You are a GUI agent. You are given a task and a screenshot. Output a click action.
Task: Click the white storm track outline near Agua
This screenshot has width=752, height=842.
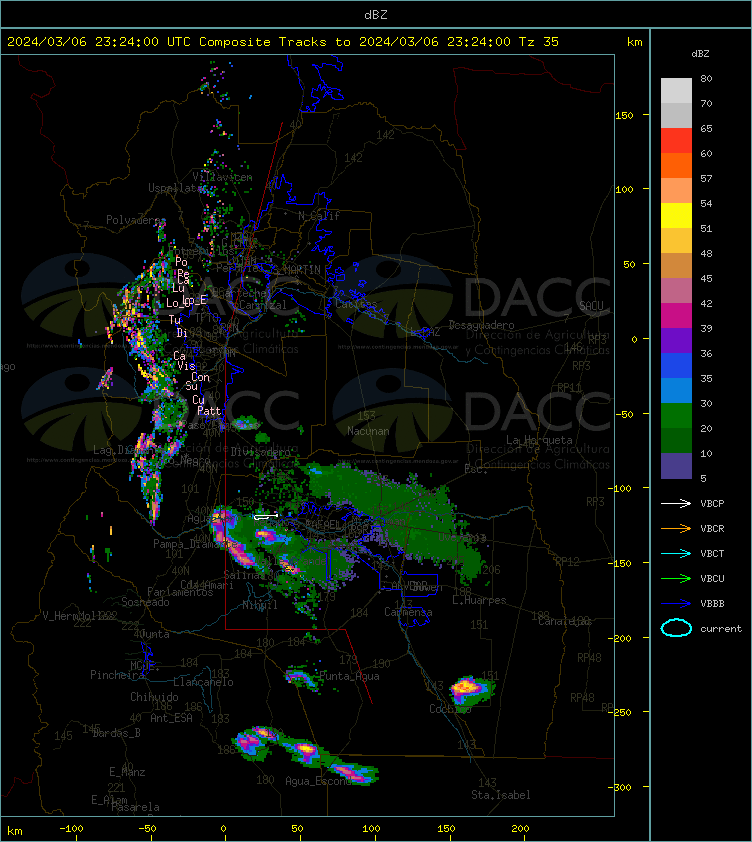265,517
